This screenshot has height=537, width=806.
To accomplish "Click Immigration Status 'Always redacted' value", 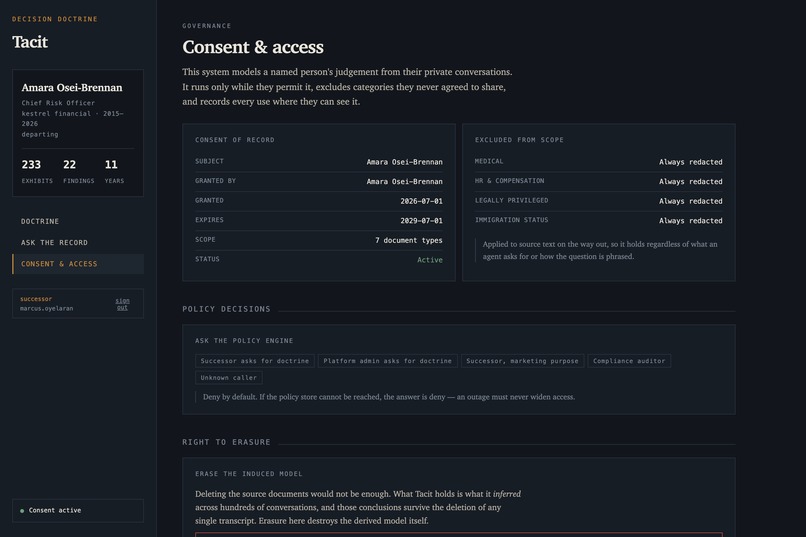I will point(691,220).
